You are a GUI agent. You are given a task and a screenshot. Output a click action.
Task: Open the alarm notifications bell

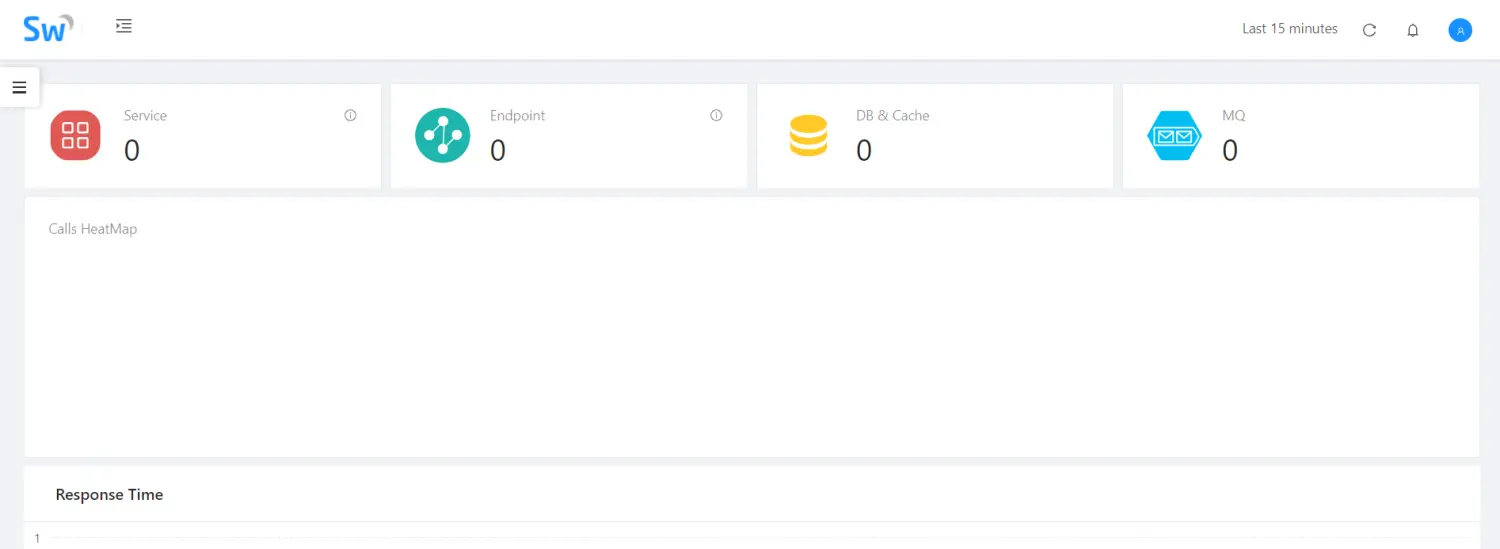(1413, 30)
